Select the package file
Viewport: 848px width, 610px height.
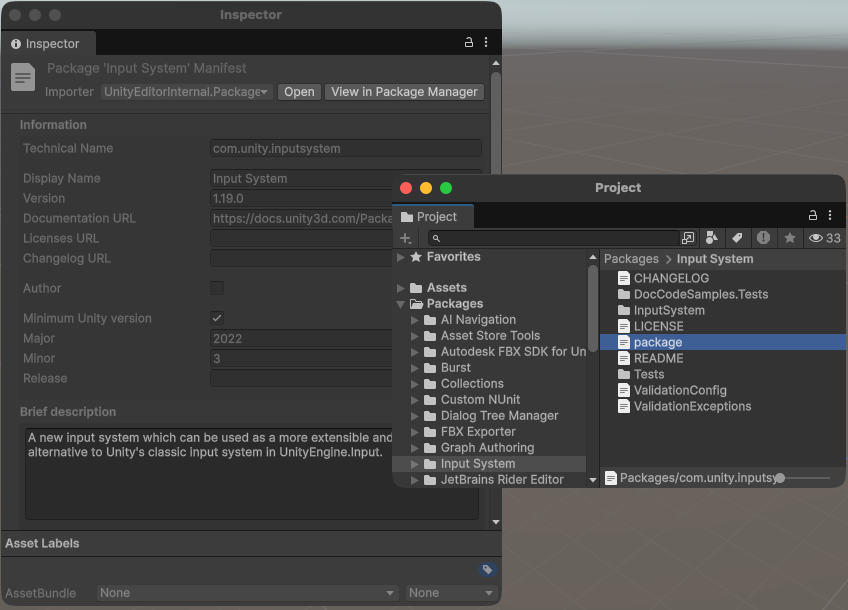[723, 342]
